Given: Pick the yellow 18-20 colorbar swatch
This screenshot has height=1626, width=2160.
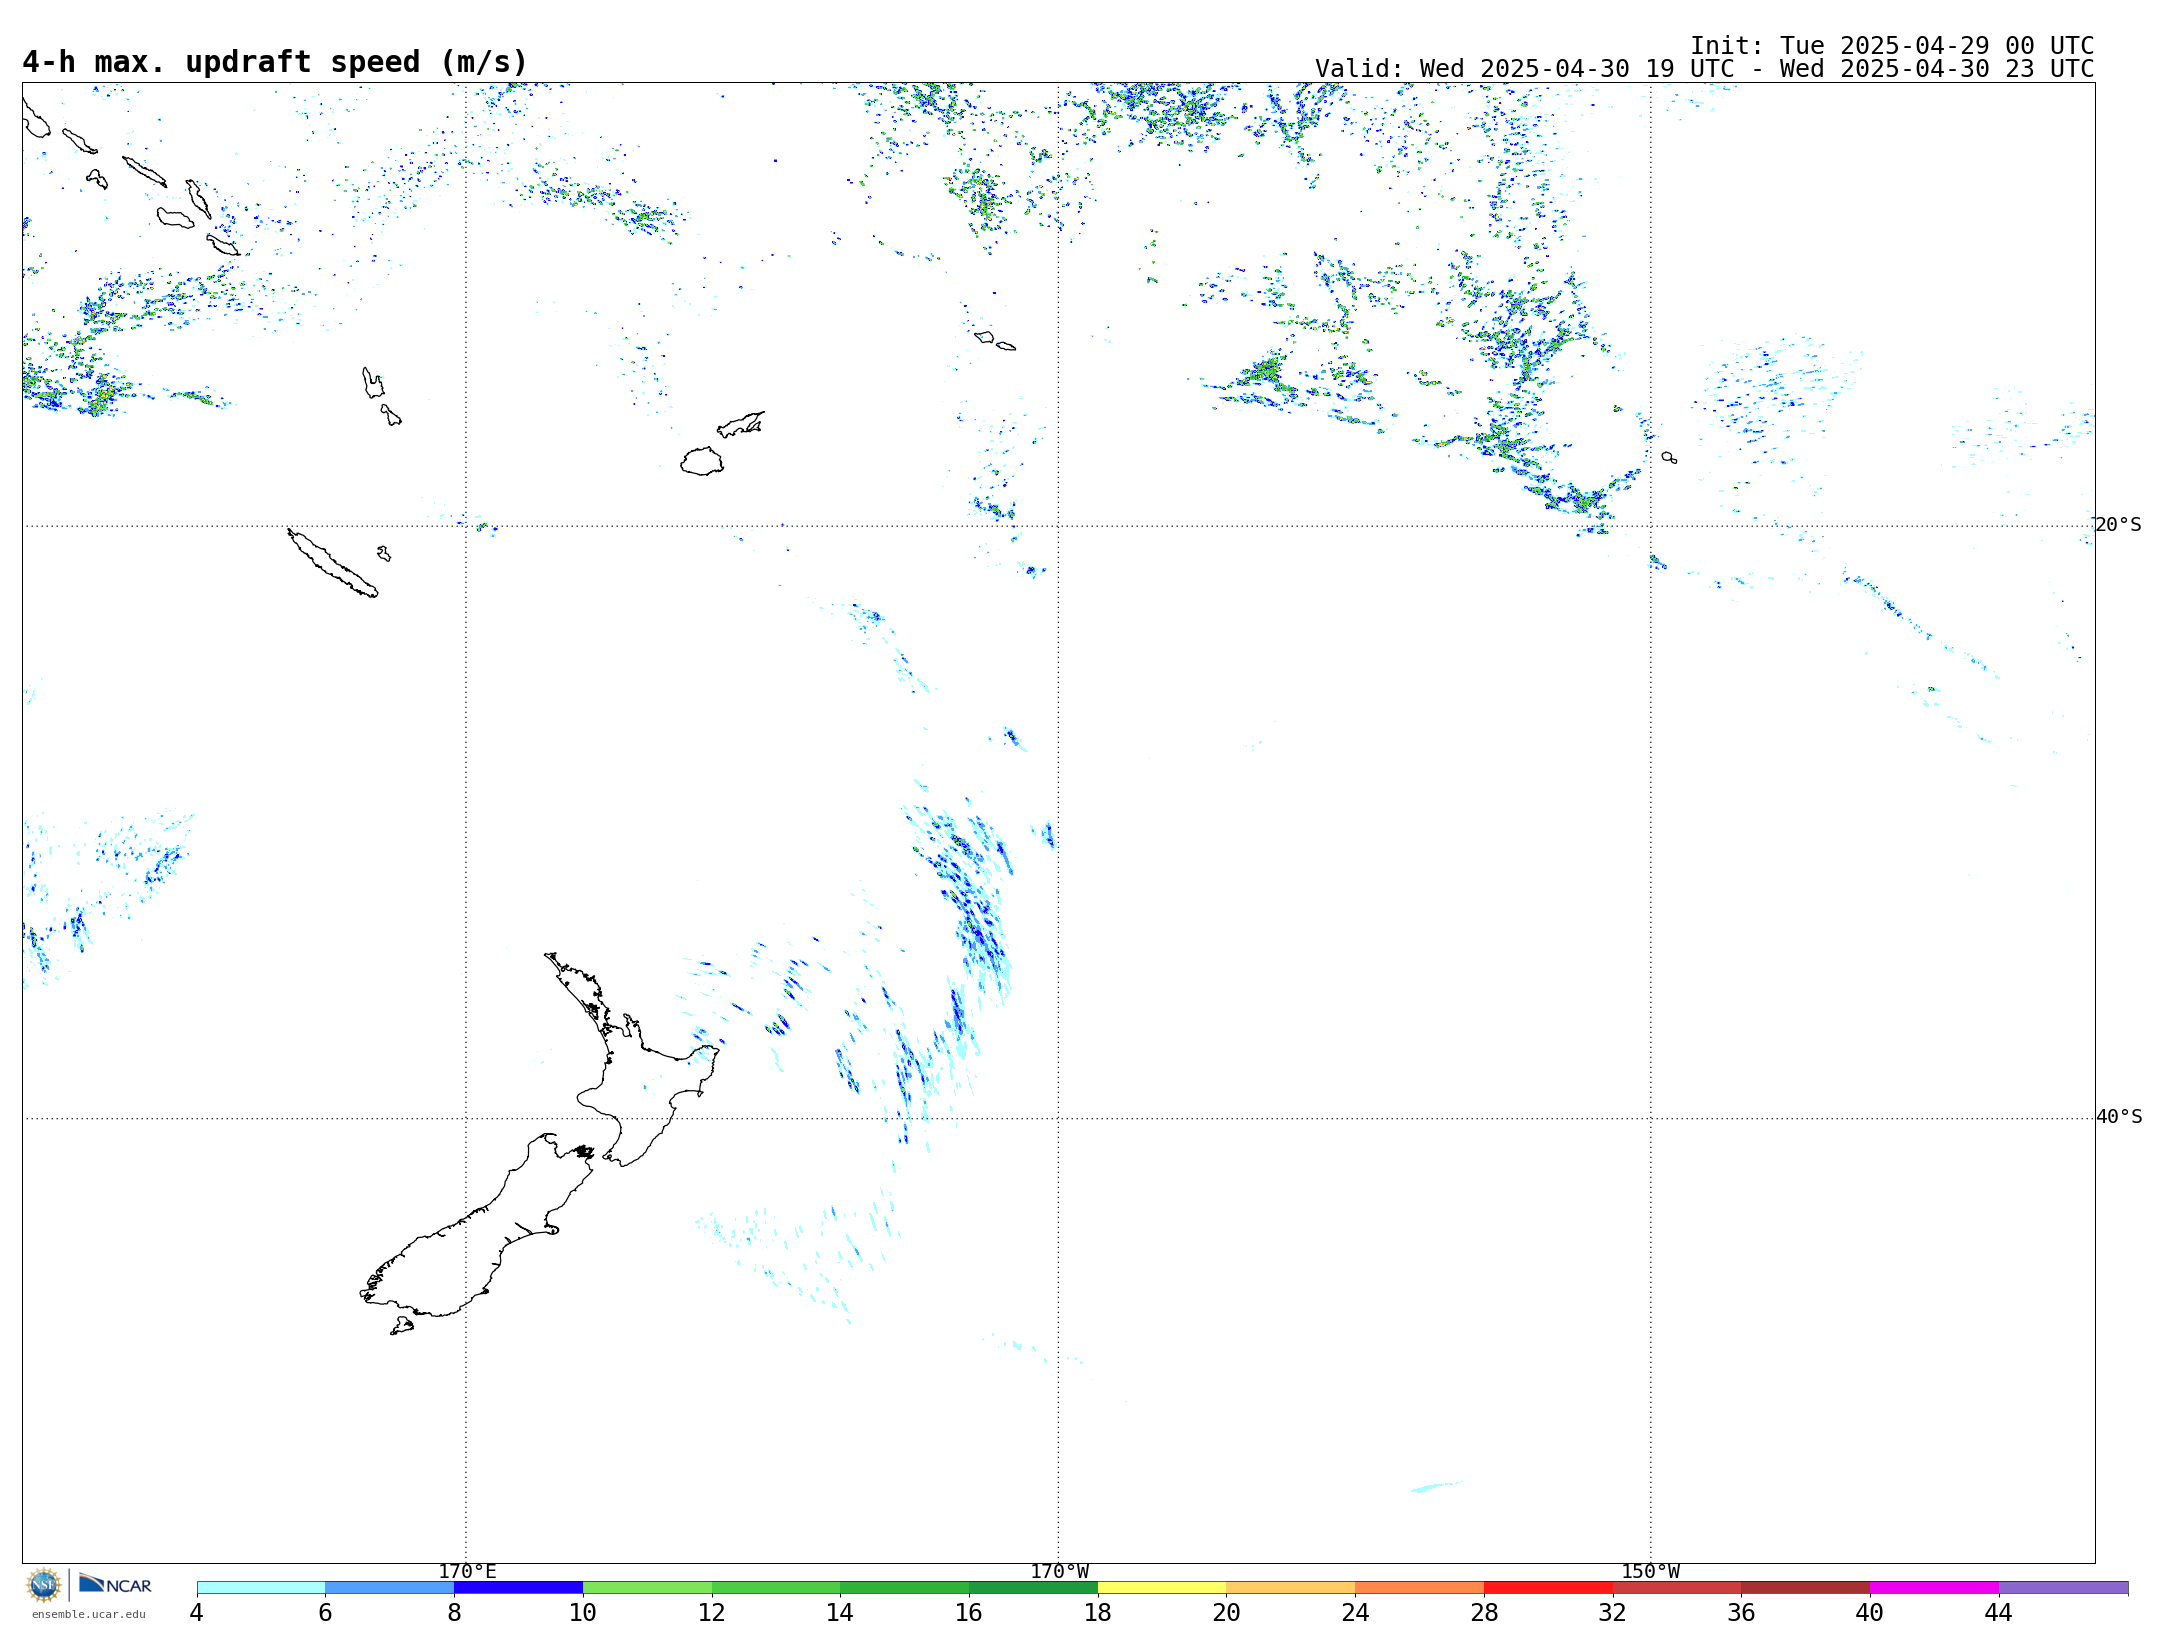Looking at the screenshot, I should click(x=1162, y=1588).
